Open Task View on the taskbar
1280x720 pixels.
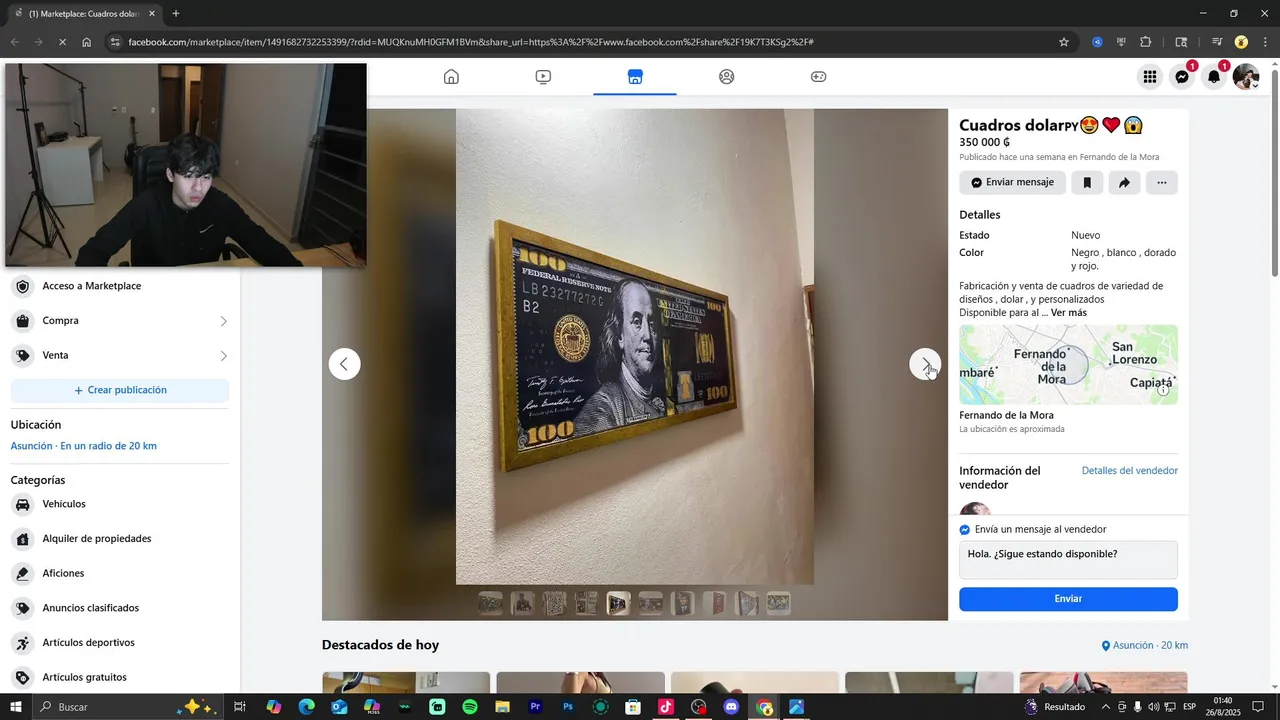click(240, 707)
